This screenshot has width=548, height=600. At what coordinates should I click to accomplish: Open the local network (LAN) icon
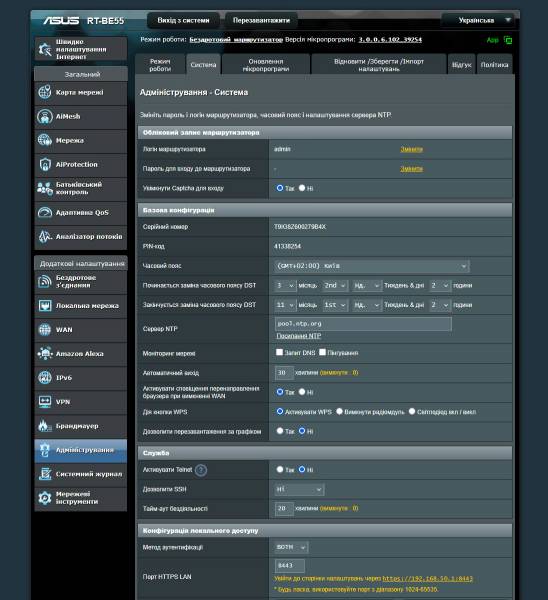tap(45, 306)
